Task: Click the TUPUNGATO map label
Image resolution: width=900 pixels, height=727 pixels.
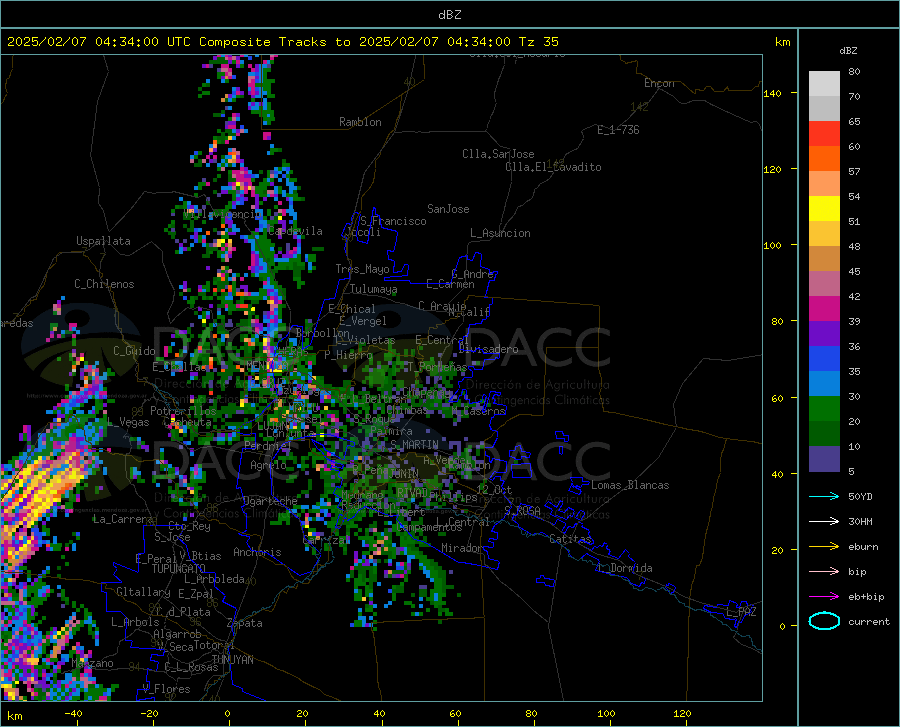Action: pyautogui.click(x=179, y=569)
